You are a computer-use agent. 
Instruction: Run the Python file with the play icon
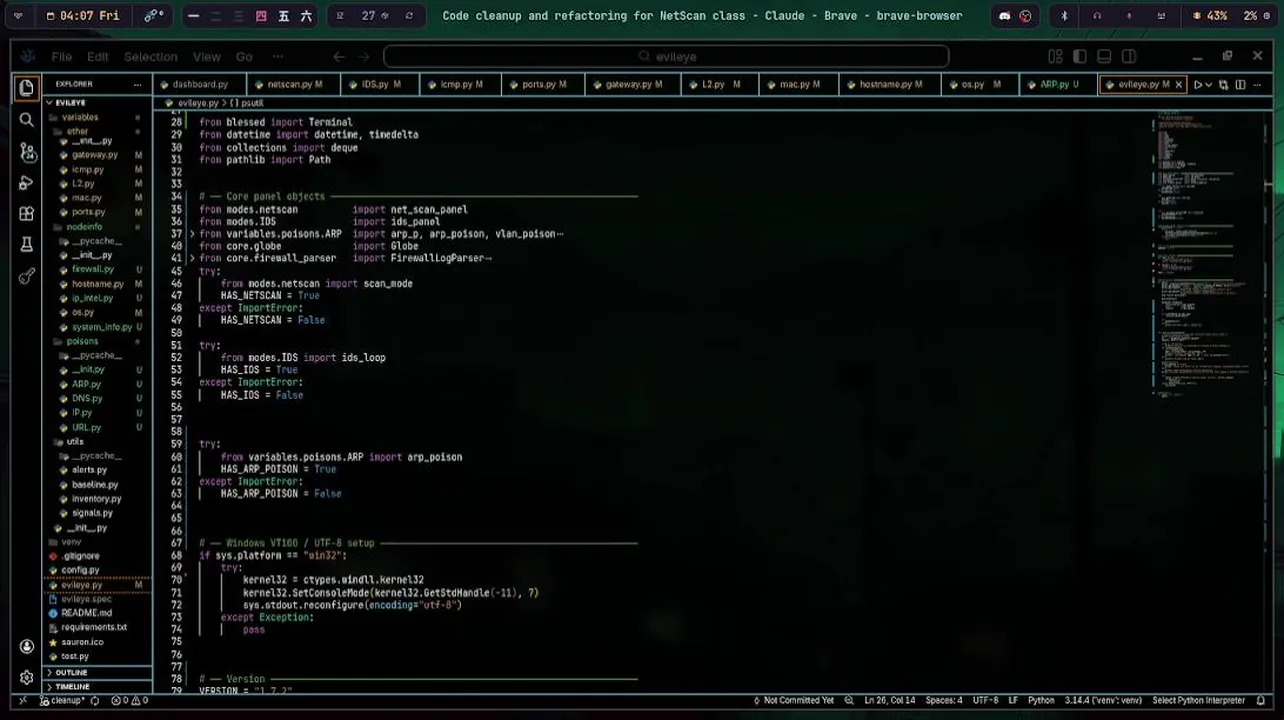pyautogui.click(x=1197, y=85)
